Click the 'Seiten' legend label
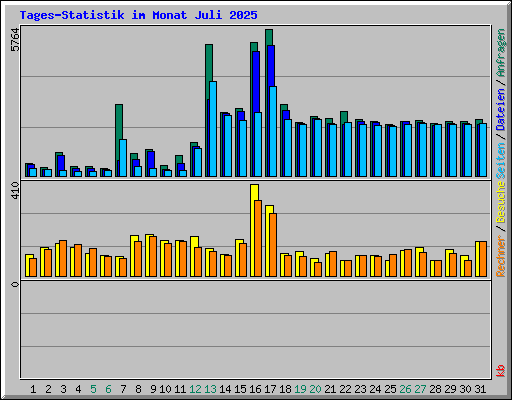 501,161
